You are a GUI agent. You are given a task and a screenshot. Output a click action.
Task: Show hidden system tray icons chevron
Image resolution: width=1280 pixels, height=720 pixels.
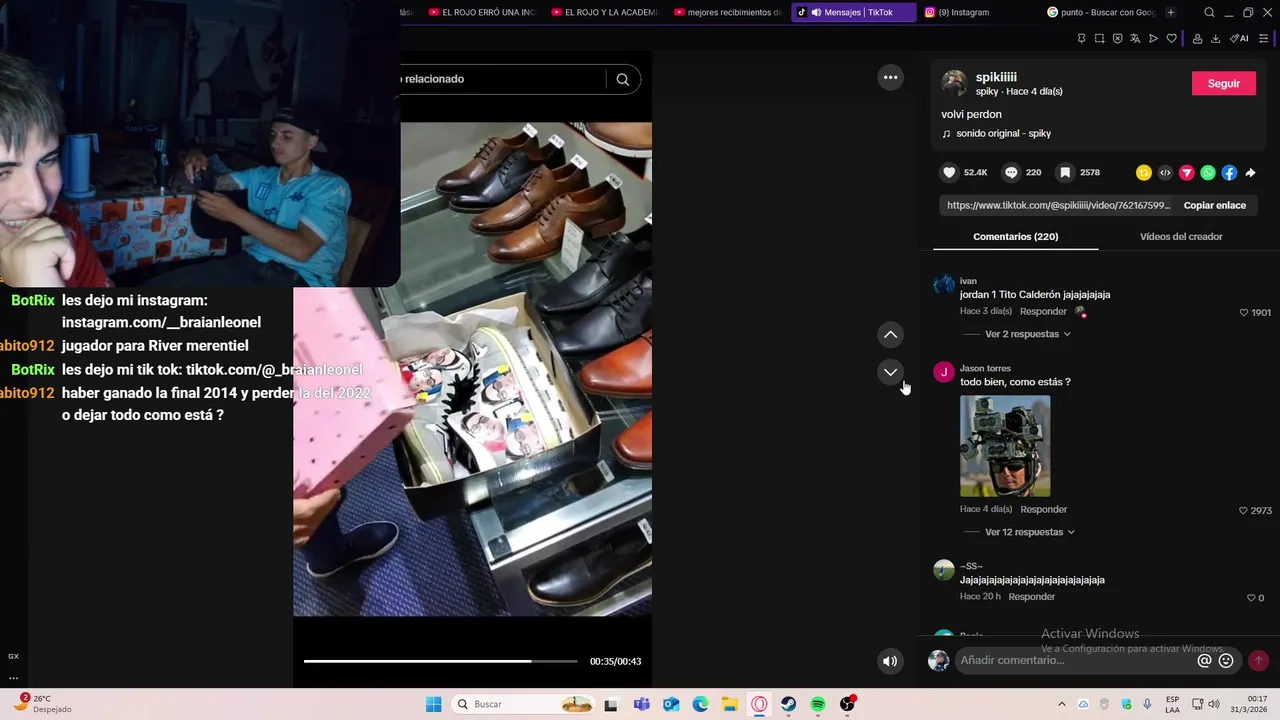click(1062, 704)
